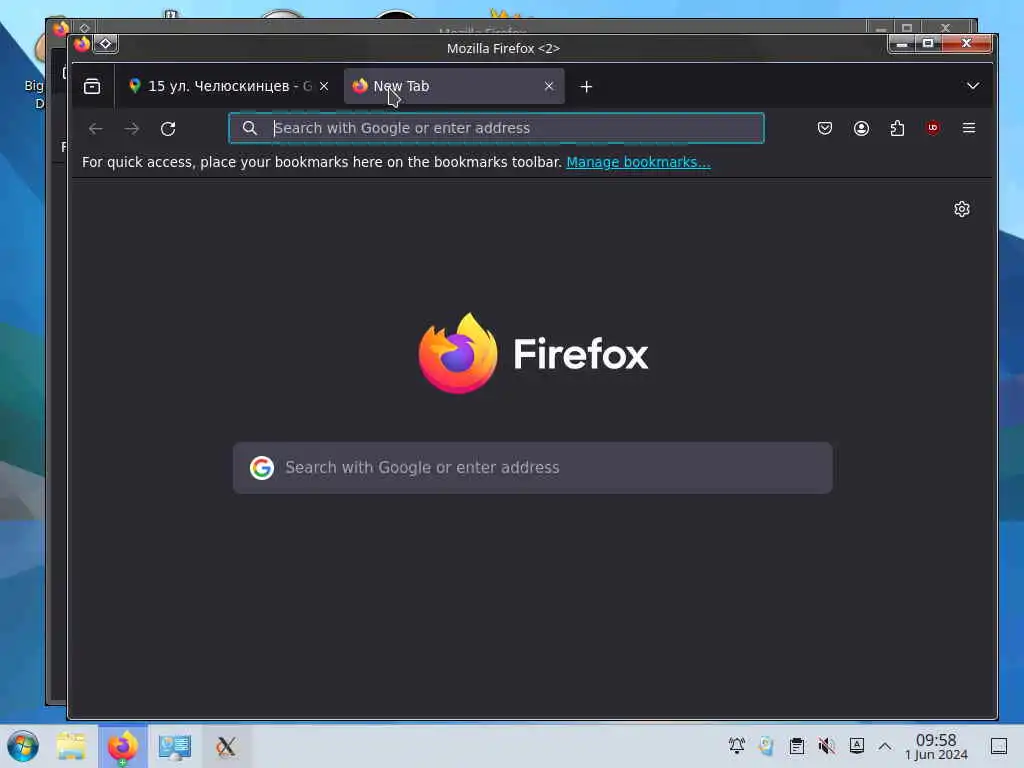This screenshot has height=768, width=1024.
Task: Open the Firefox <2> window title bar menu icon
Action: coord(82,44)
